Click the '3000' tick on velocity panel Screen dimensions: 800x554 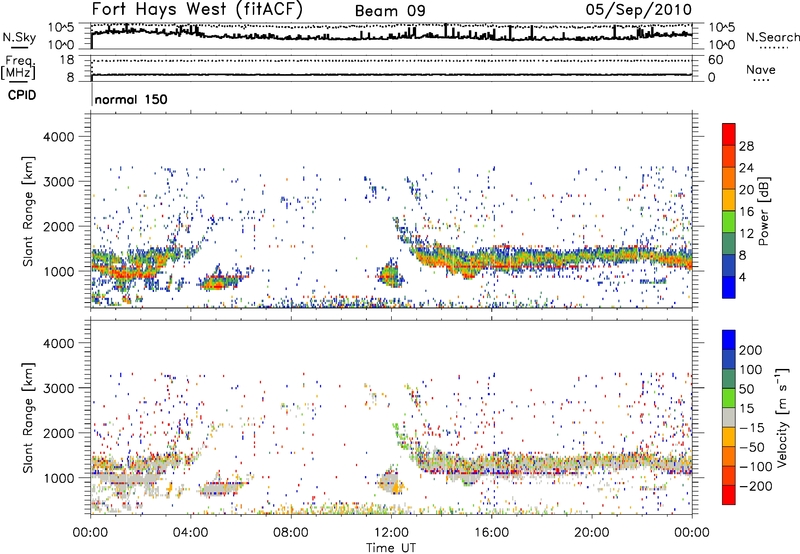pos(58,388)
